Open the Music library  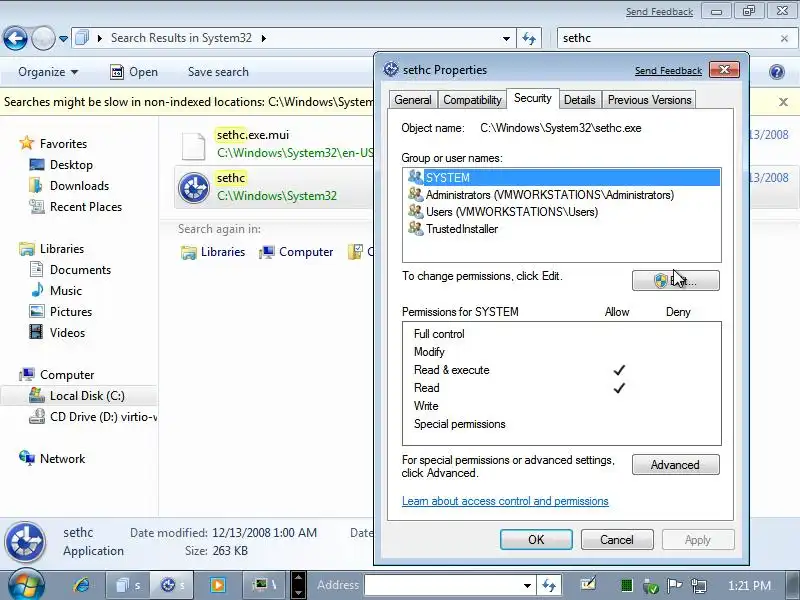point(65,291)
